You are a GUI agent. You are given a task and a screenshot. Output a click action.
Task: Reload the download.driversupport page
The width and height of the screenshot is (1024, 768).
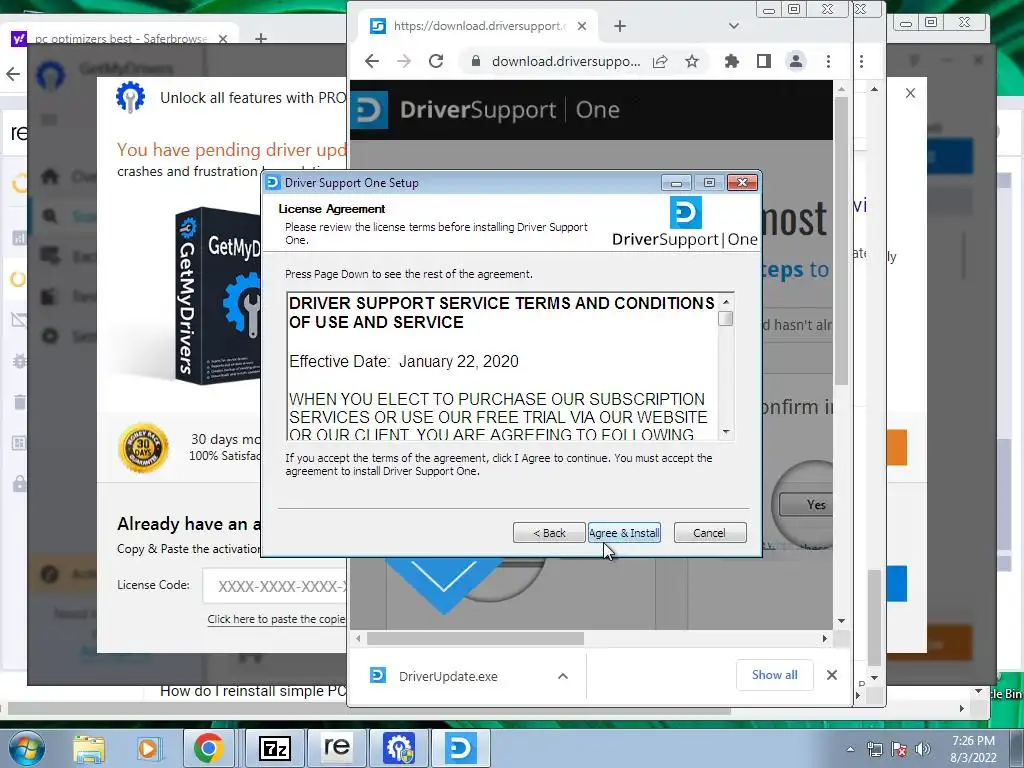436,61
